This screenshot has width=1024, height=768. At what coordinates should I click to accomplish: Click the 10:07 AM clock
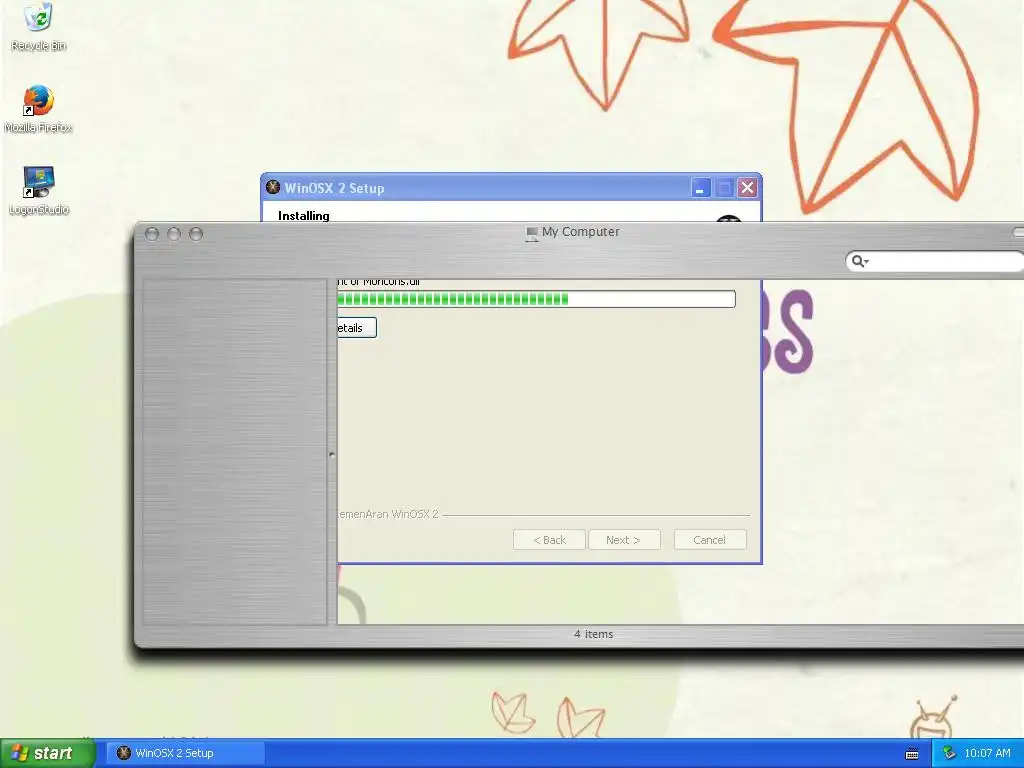coord(987,753)
